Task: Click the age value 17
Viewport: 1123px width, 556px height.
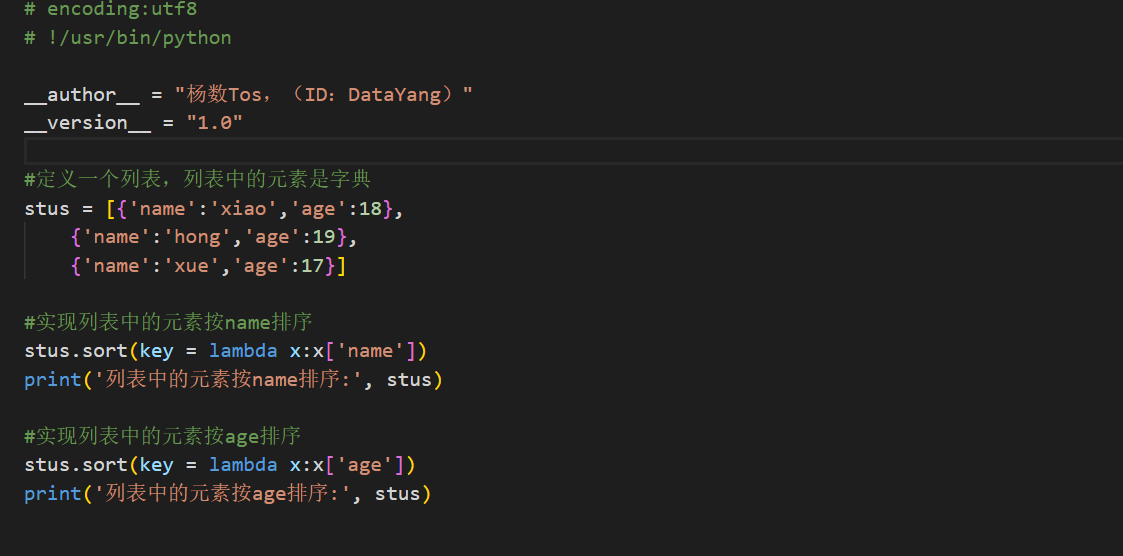Action: [313, 266]
